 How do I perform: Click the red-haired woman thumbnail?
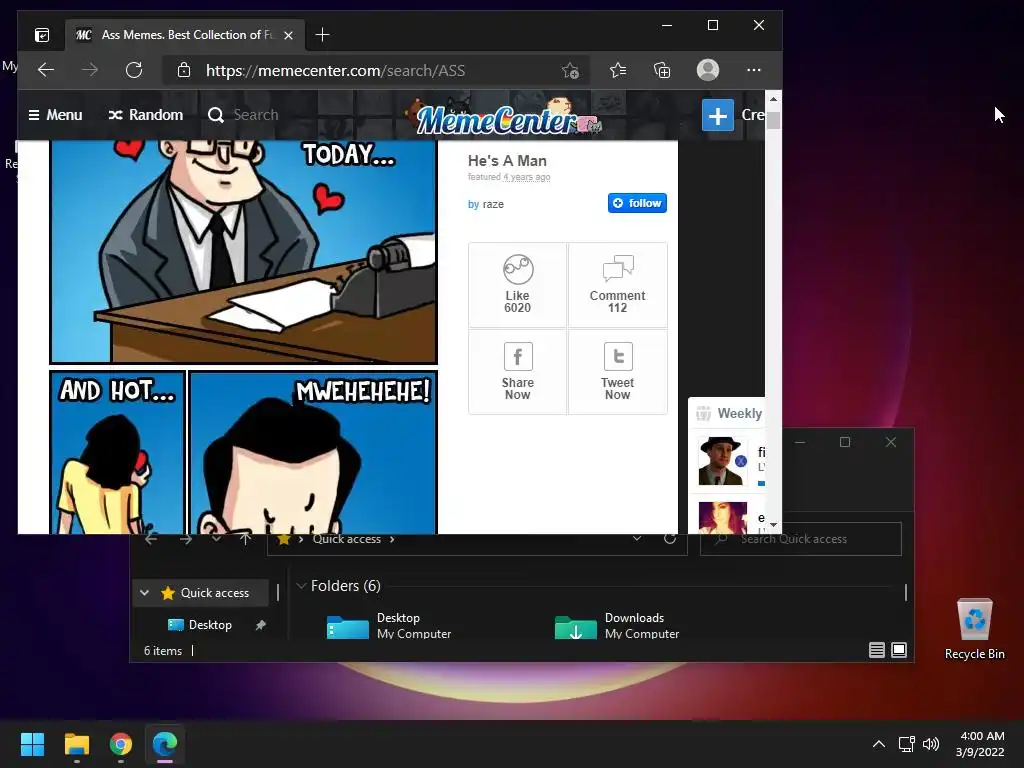tap(722, 517)
